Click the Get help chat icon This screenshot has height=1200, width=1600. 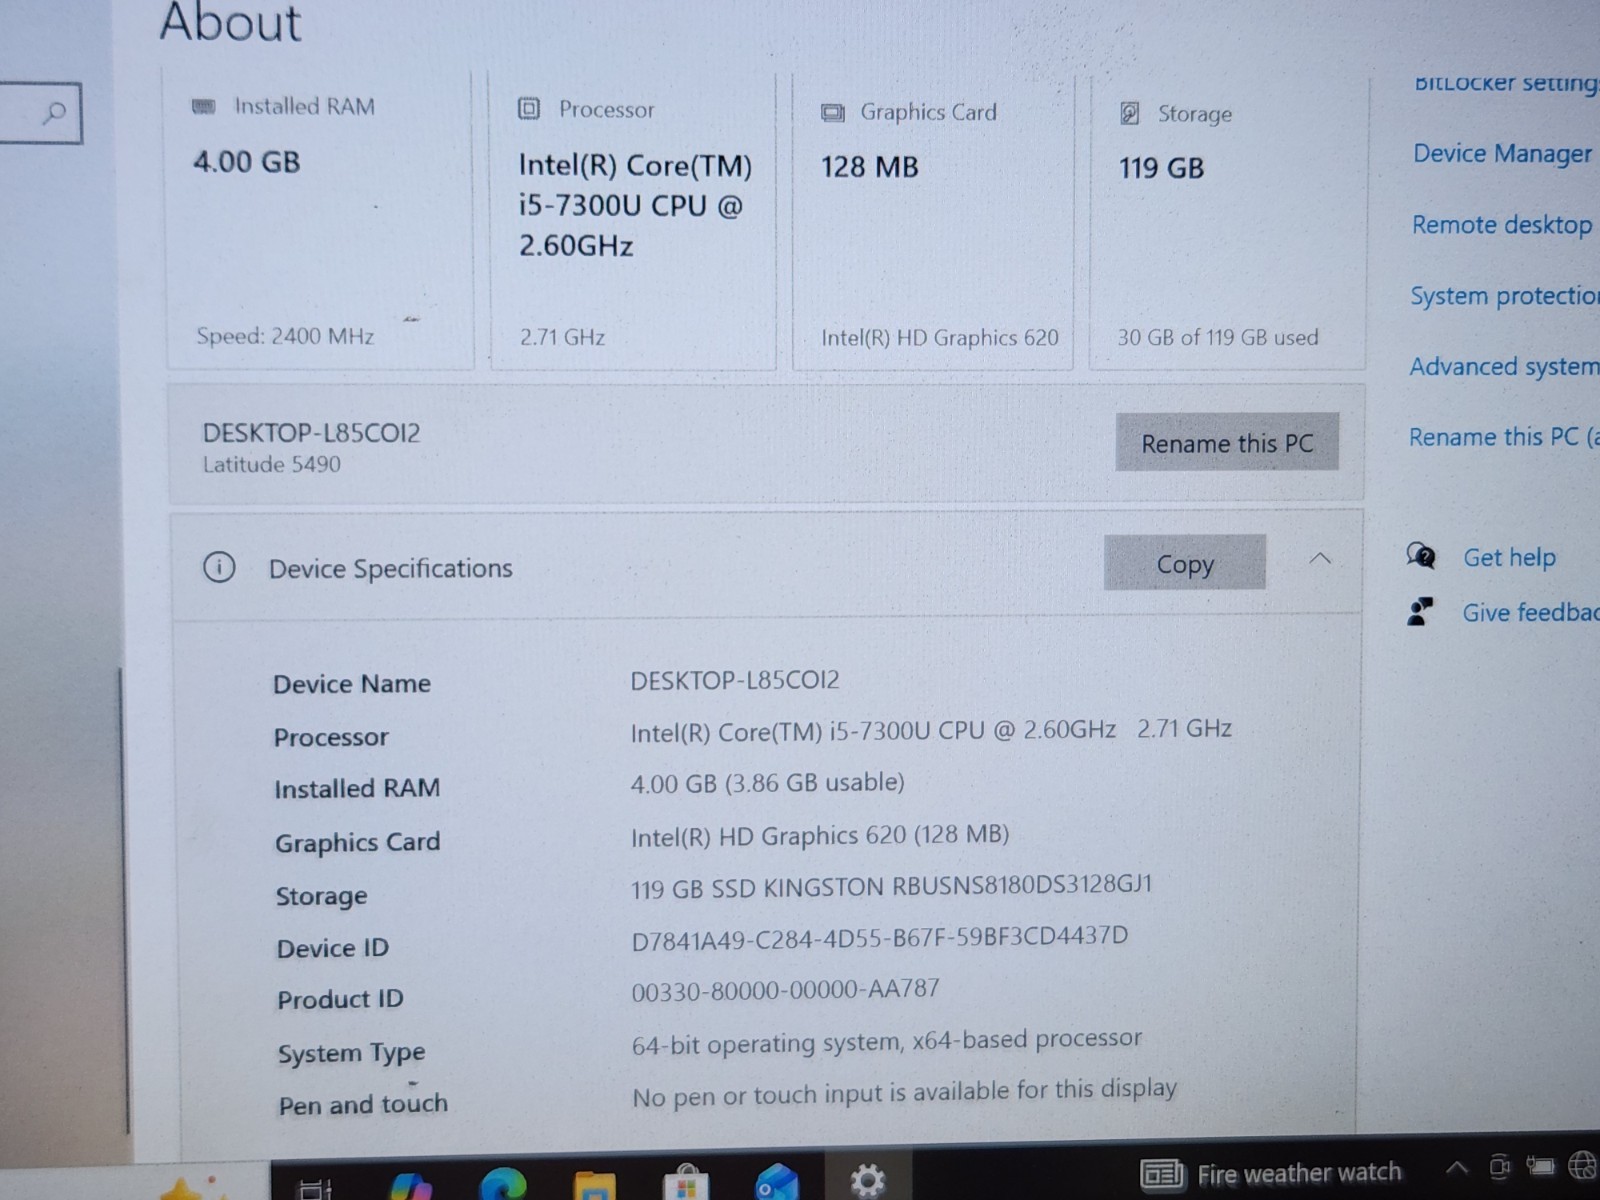[1421, 555]
